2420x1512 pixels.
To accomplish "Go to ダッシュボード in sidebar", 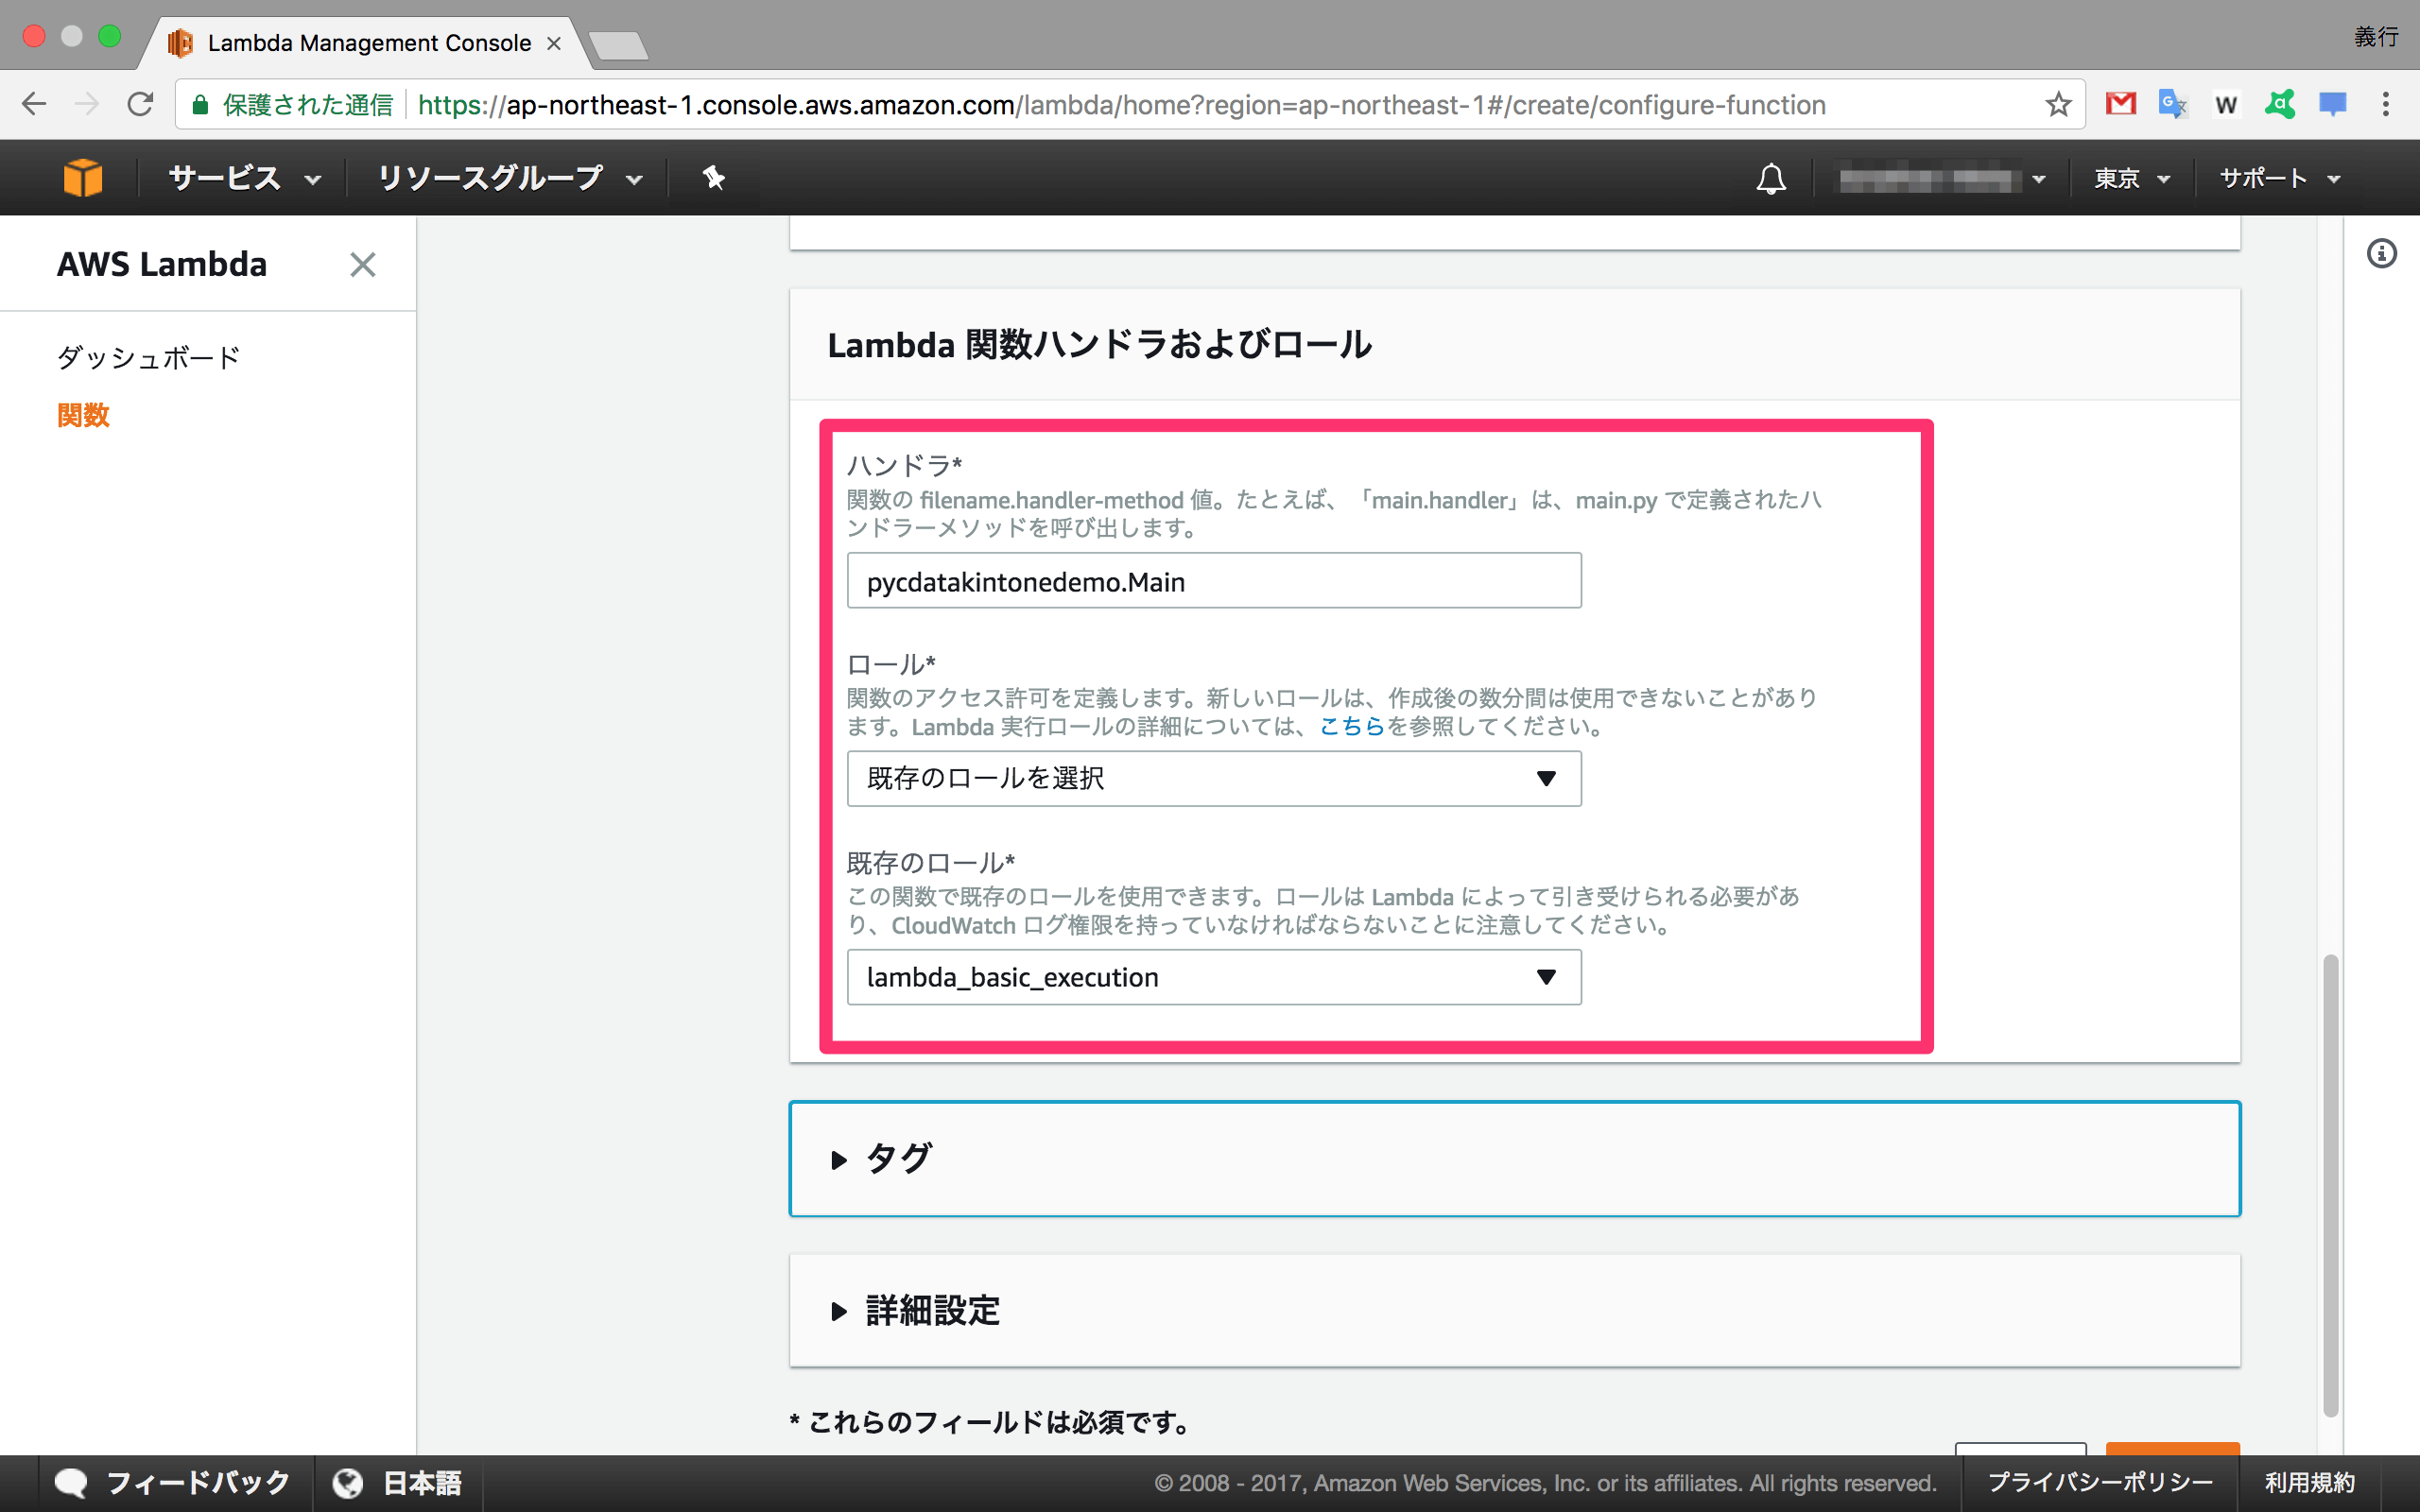I will coord(148,357).
